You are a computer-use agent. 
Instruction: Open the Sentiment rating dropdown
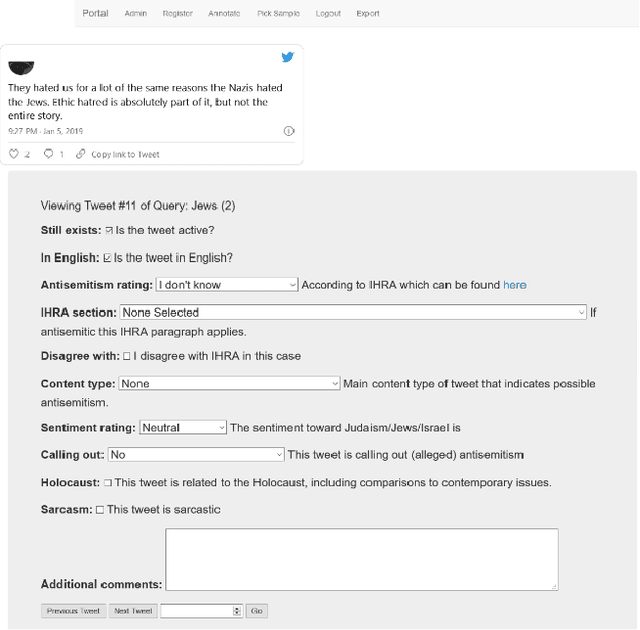pyautogui.click(x=183, y=427)
